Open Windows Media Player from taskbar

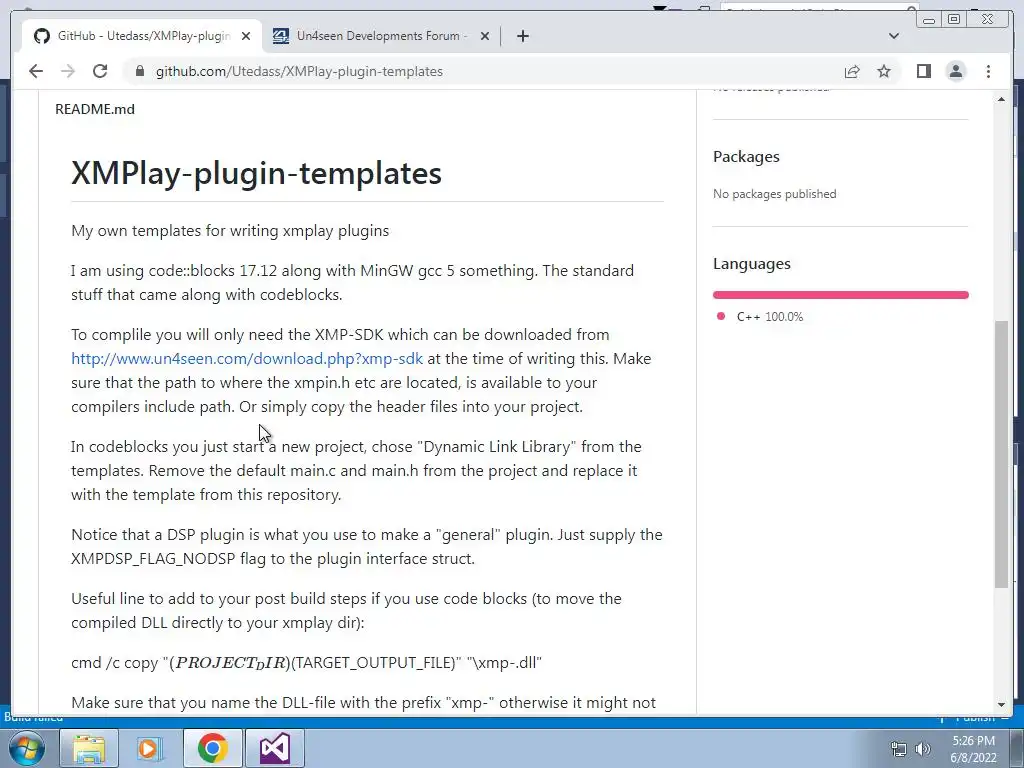point(150,748)
